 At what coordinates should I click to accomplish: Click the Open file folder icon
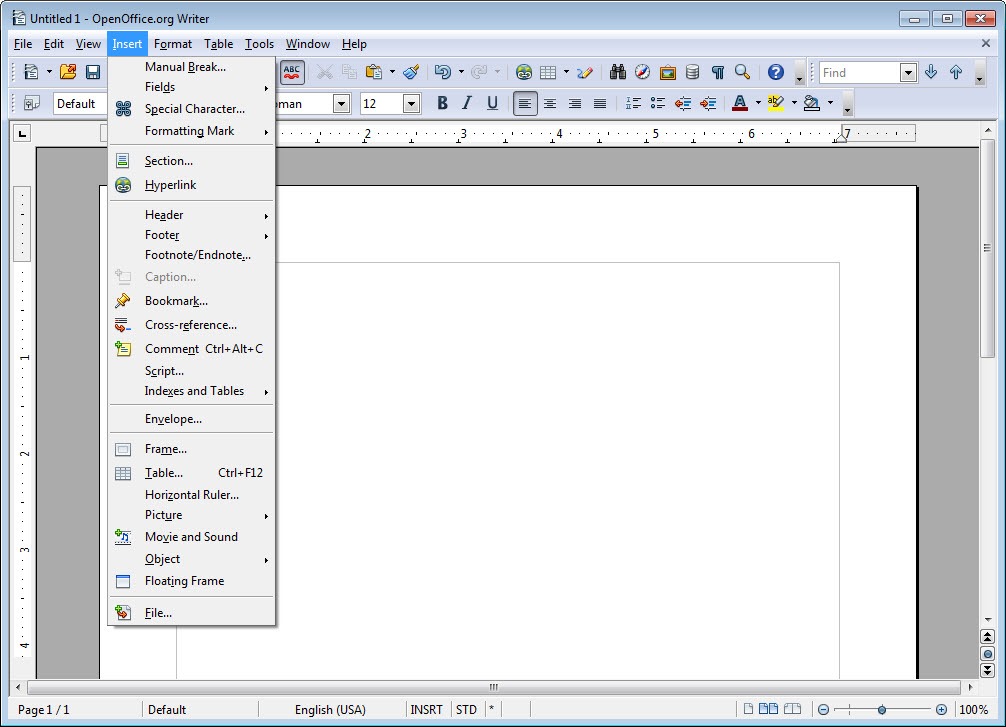[68, 72]
